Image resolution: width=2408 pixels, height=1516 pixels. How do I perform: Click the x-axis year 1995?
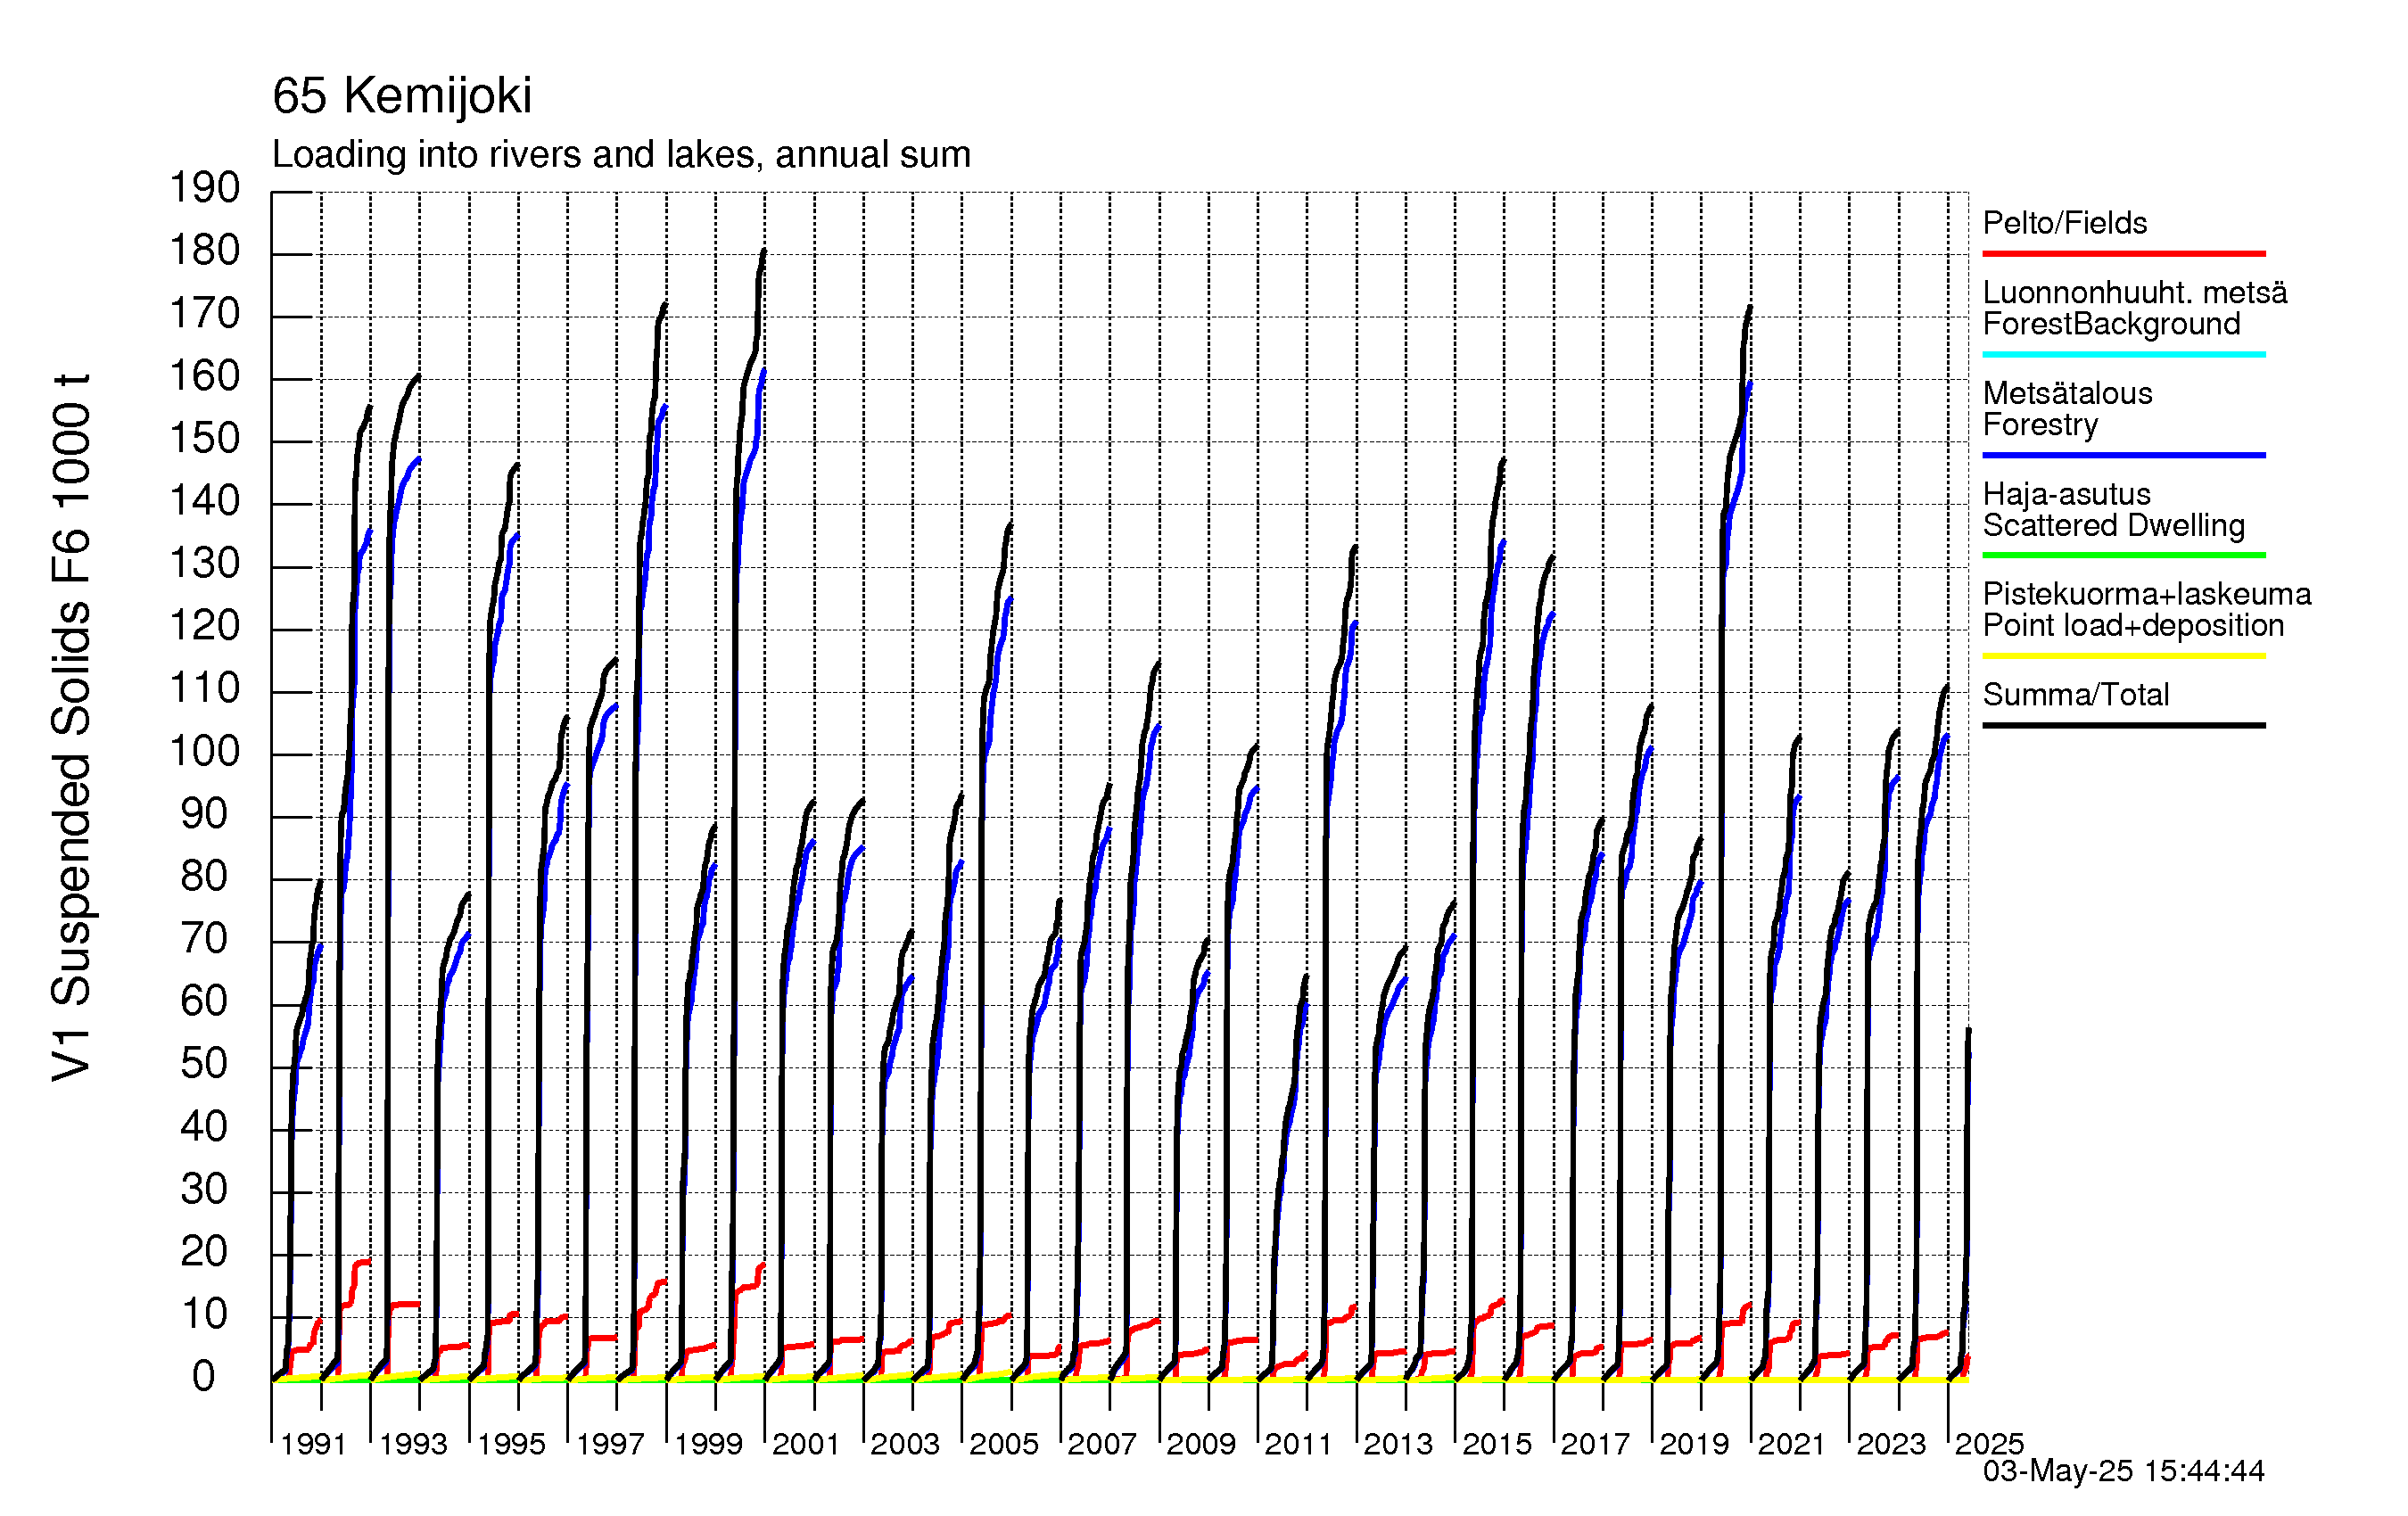(511, 1445)
